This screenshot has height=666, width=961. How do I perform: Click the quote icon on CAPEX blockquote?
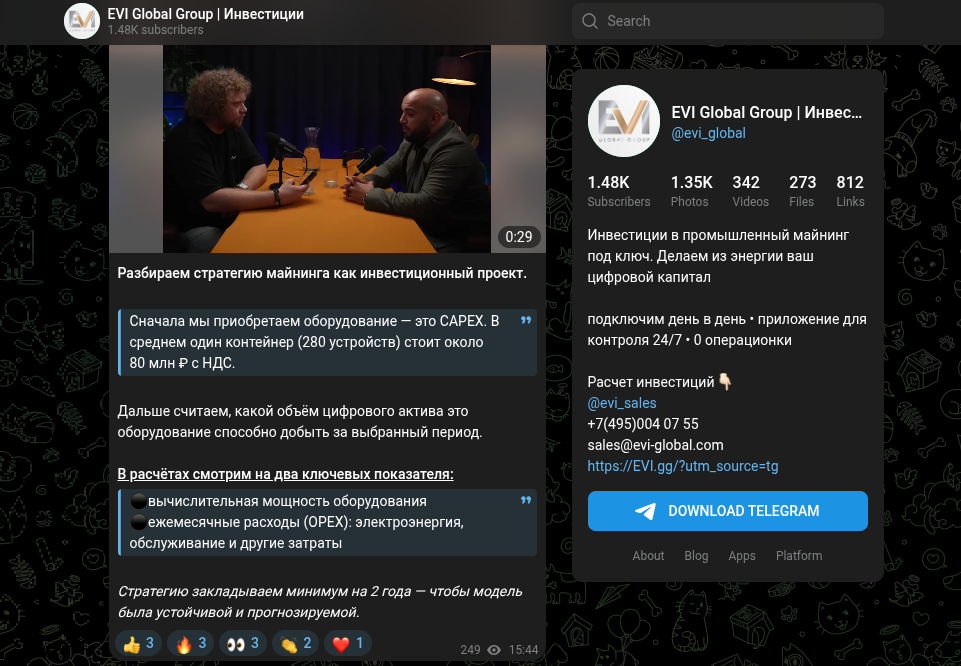click(526, 320)
